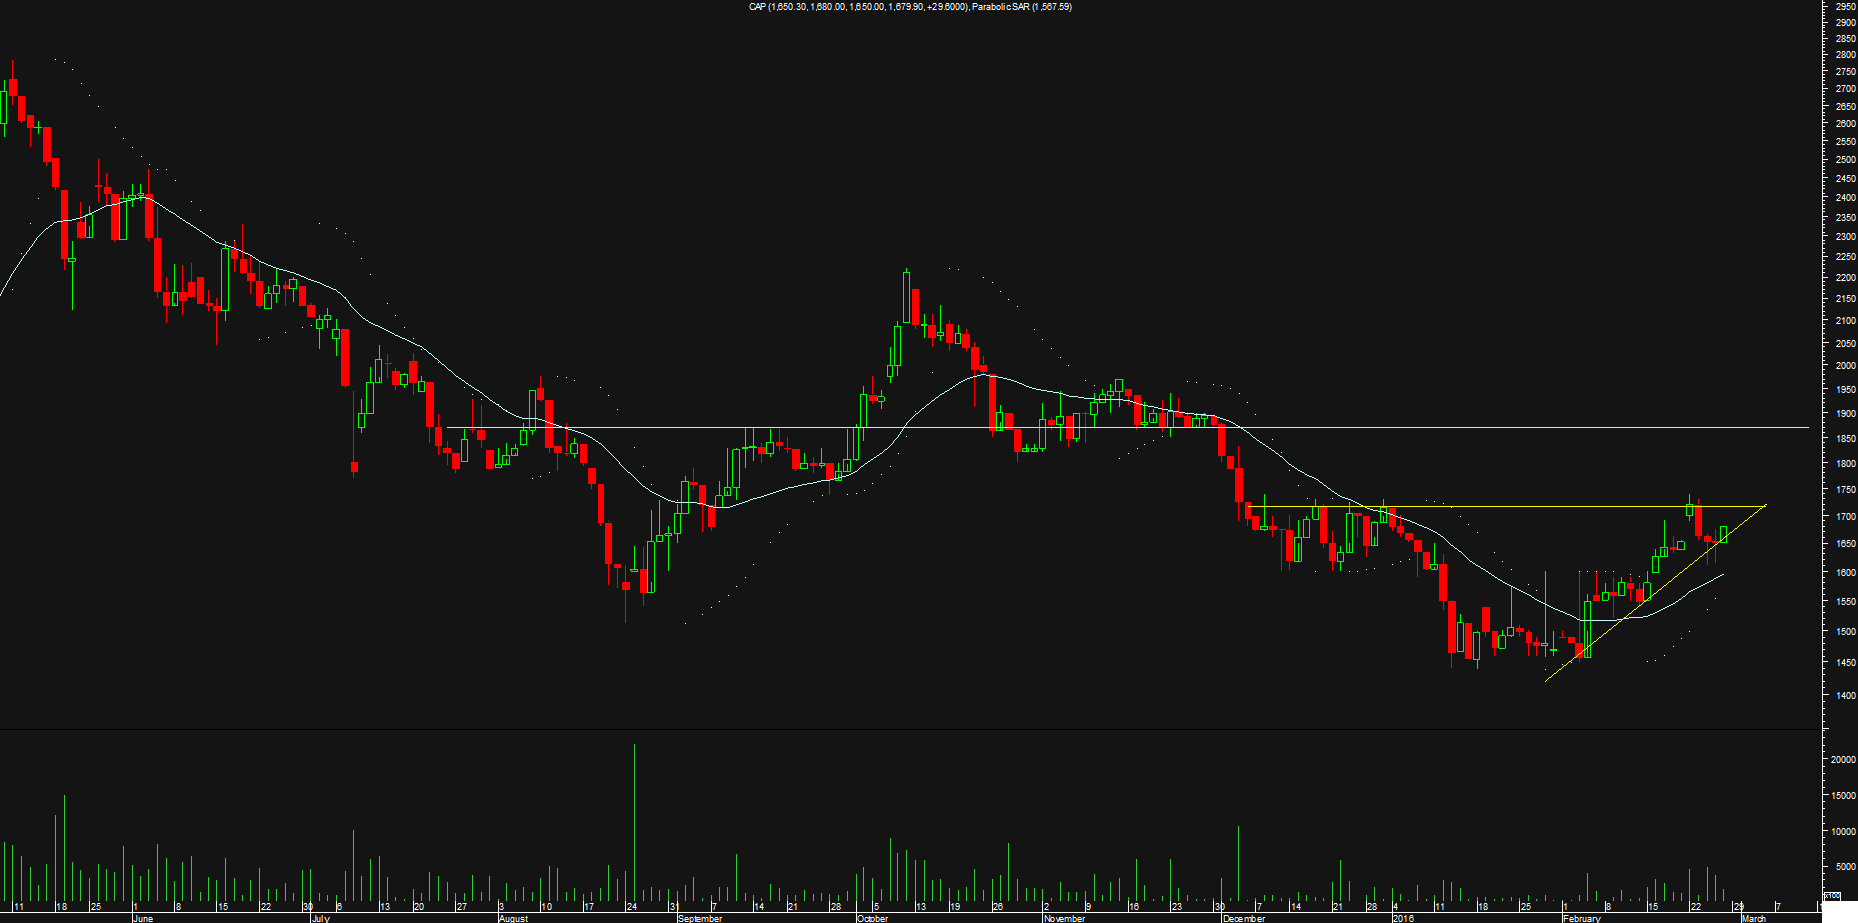Select the August label on time axis

[513, 918]
